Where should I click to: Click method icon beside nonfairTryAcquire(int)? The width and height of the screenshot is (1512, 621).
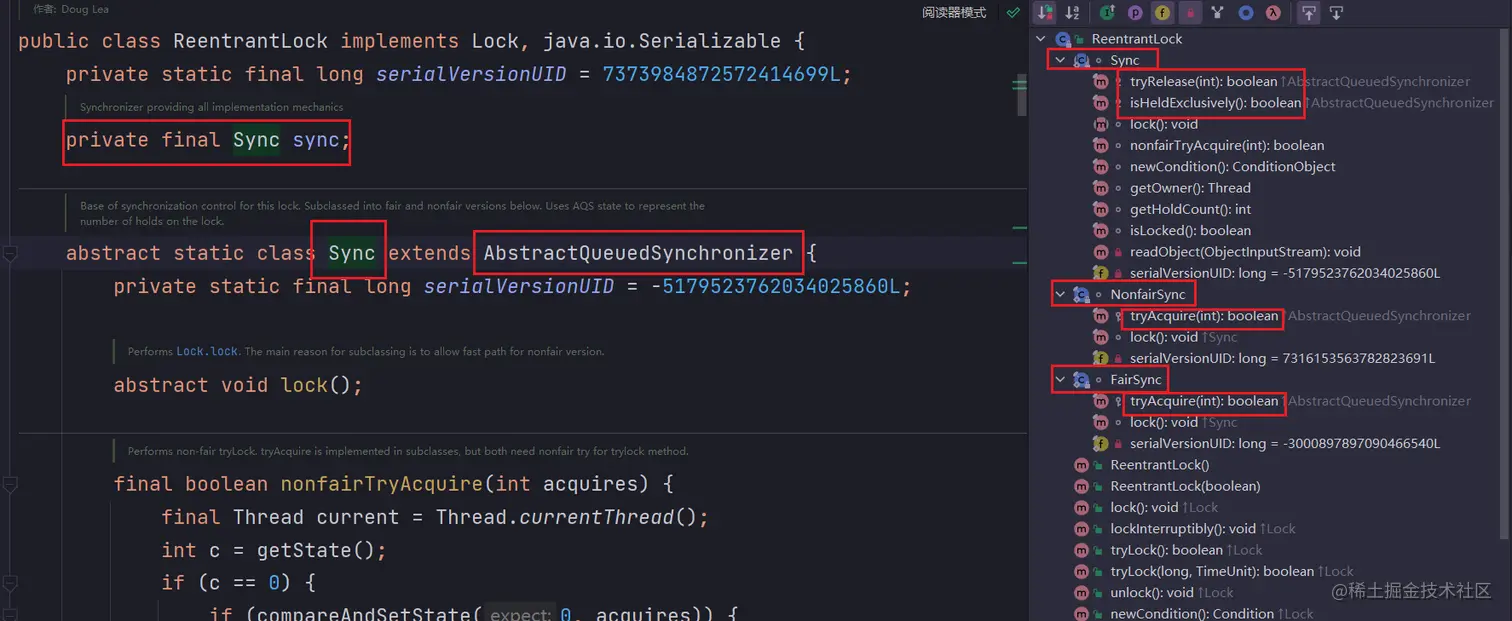click(x=1100, y=146)
